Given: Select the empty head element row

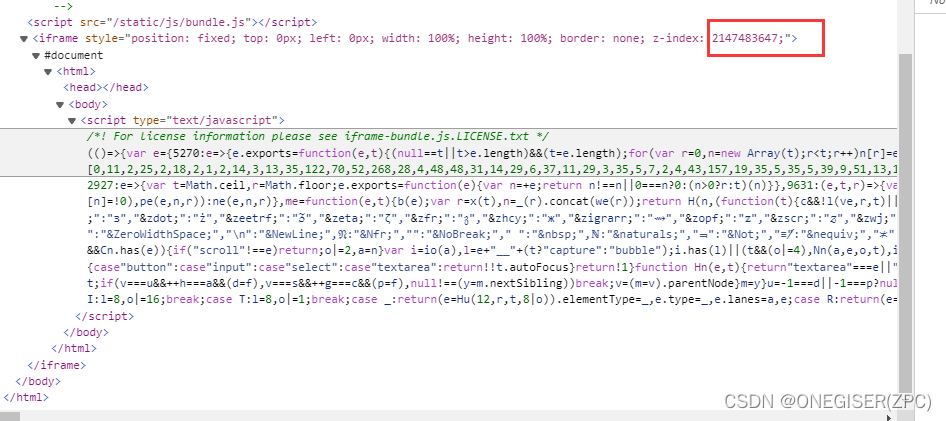Looking at the screenshot, I should tap(106, 87).
